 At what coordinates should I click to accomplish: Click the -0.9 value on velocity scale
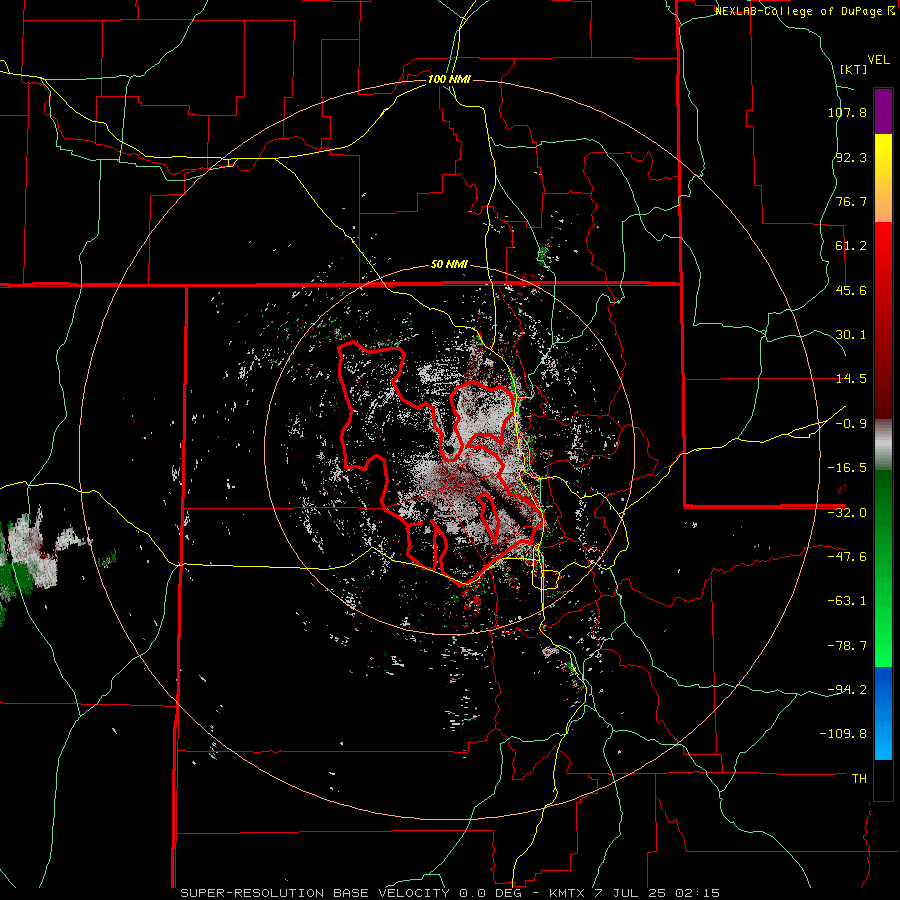(851, 424)
